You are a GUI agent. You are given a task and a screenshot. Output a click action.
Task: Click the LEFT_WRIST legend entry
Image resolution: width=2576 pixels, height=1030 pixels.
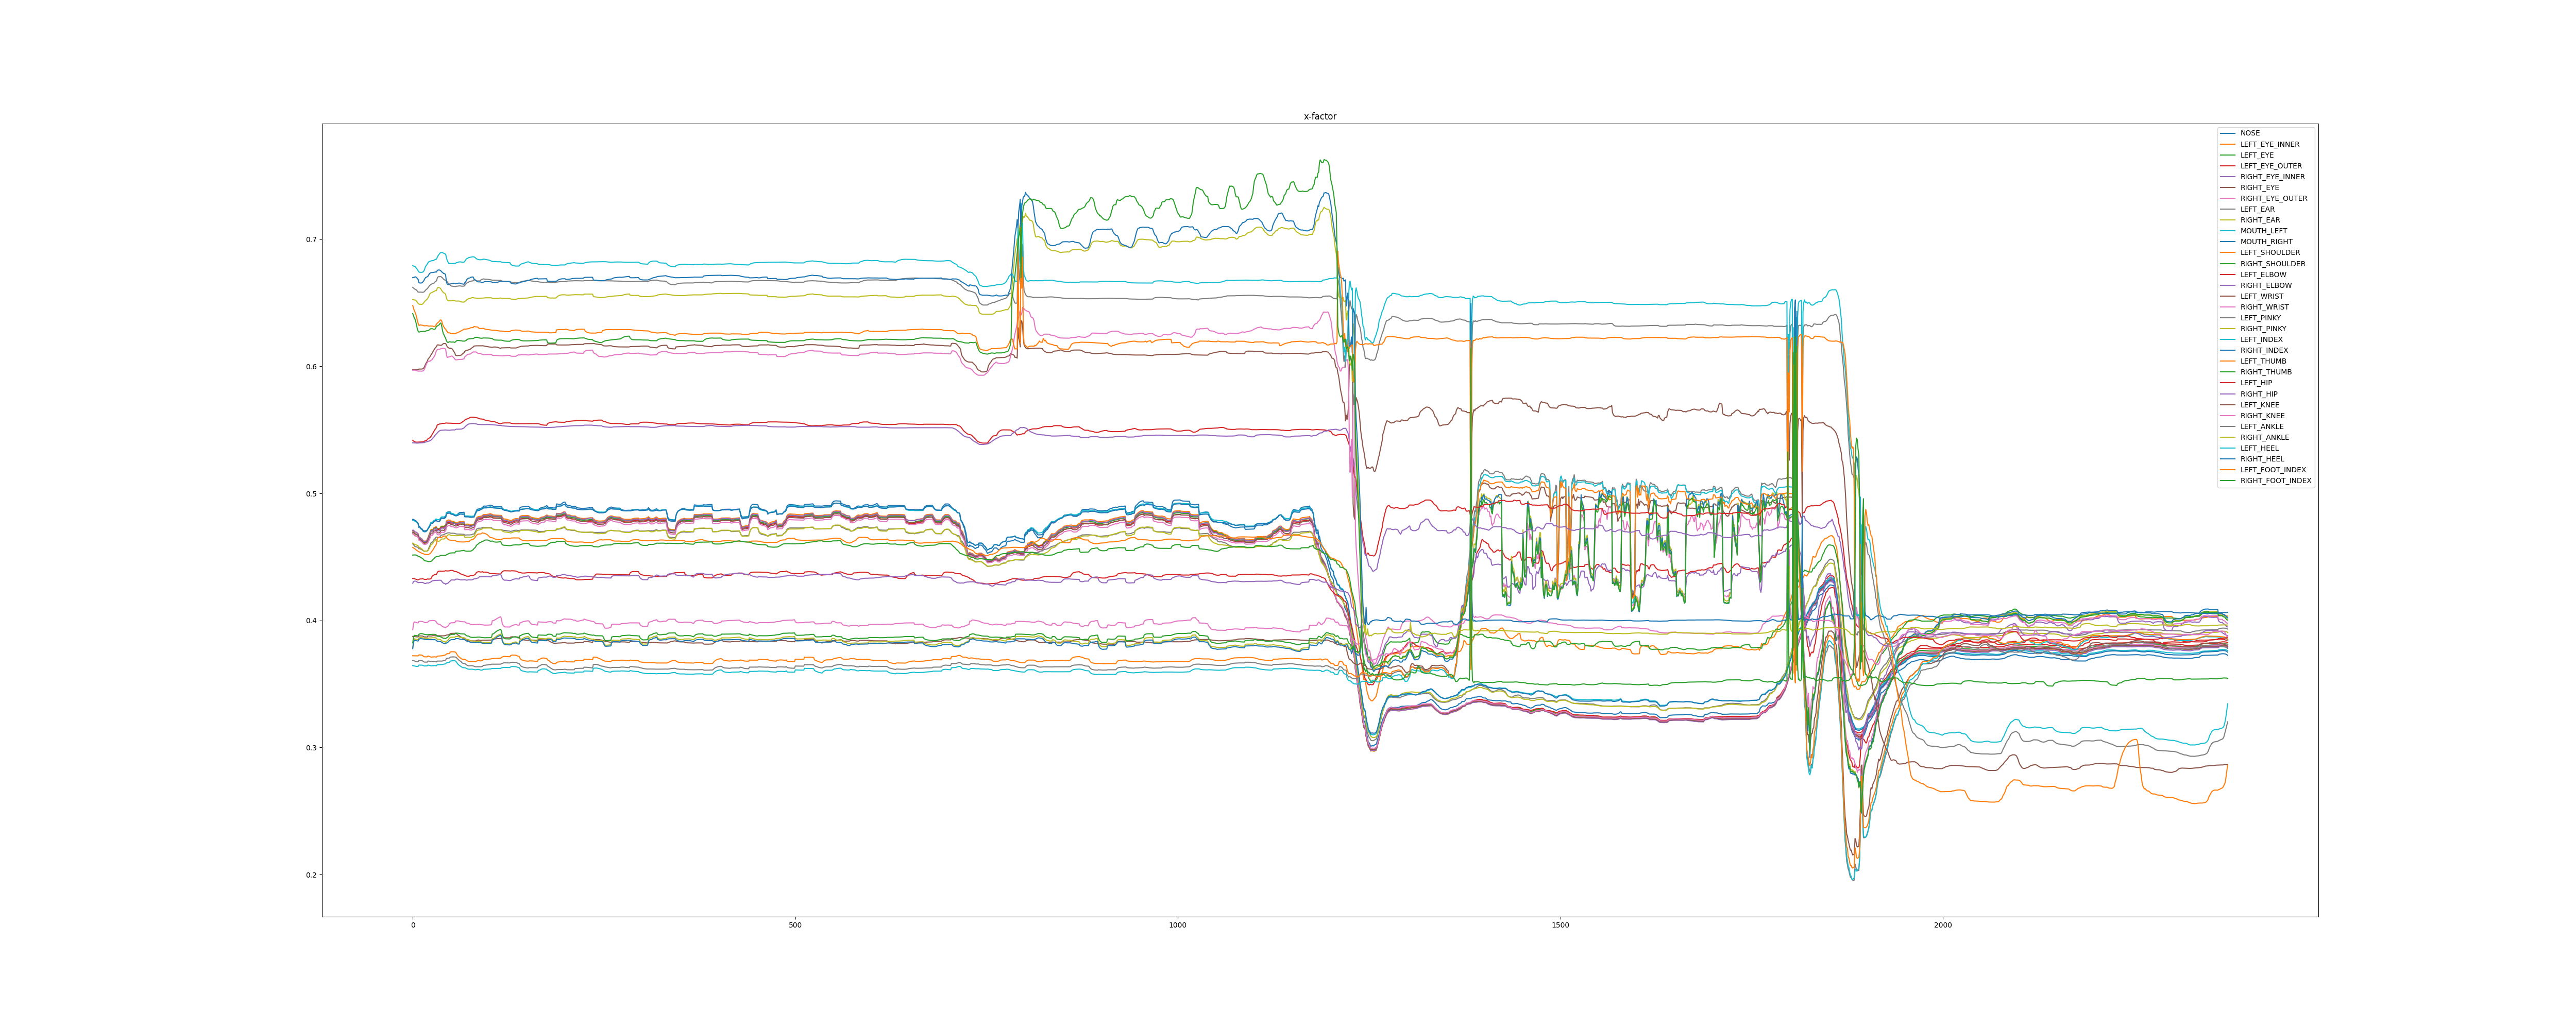click(x=2261, y=296)
